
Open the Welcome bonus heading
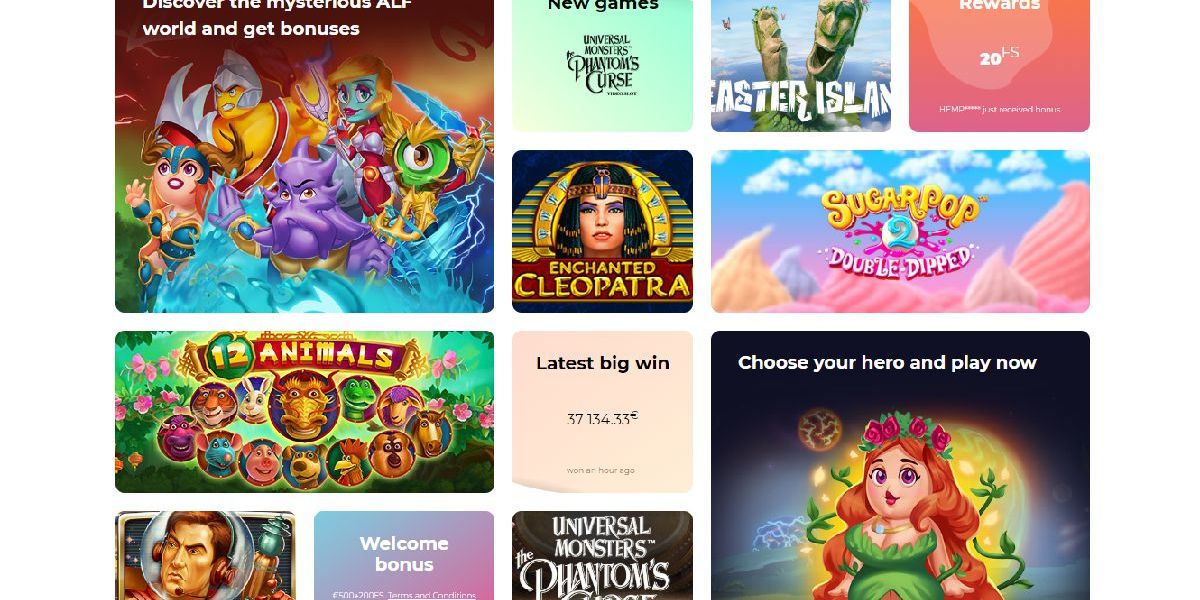pos(404,554)
